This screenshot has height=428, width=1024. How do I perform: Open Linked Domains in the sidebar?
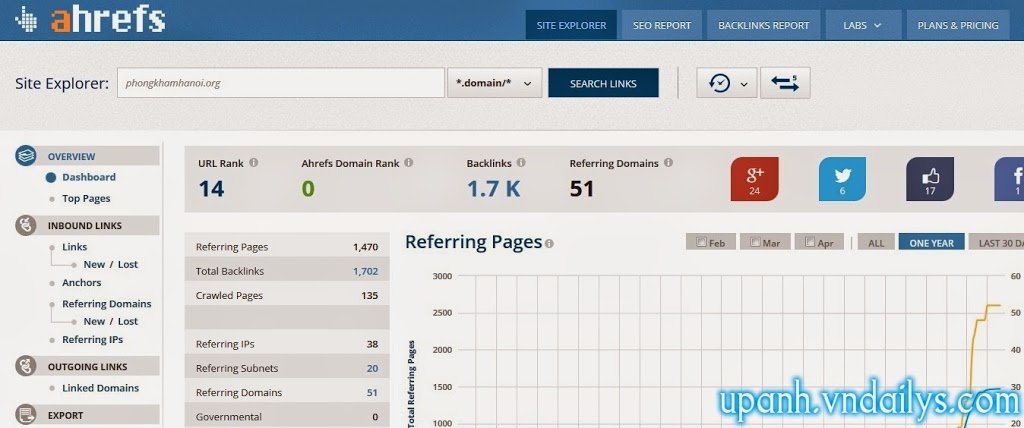(101, 388)
